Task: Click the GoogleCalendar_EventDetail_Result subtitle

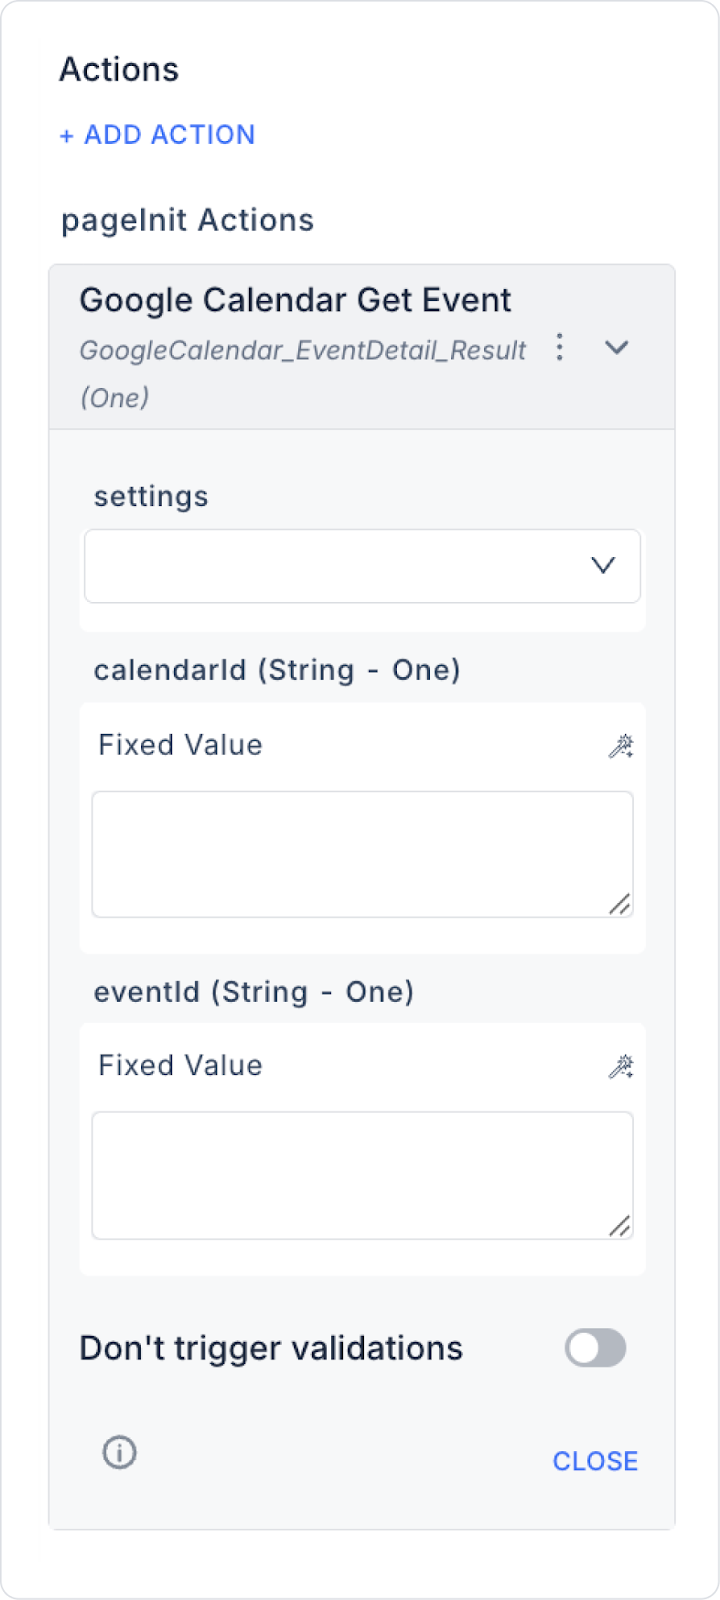Action: coord(302,351)
